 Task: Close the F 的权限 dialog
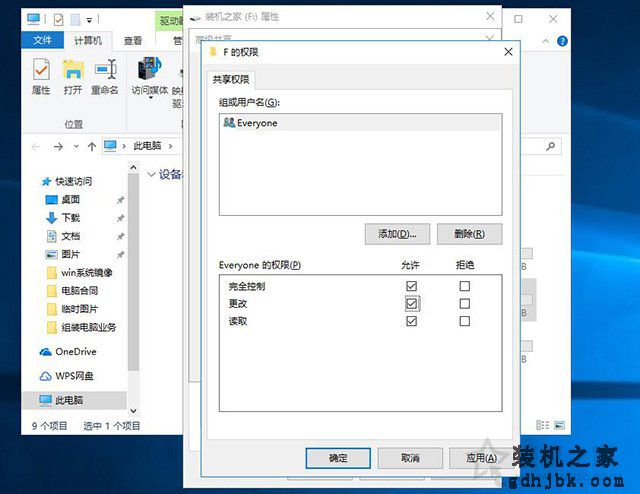[508, 52]
